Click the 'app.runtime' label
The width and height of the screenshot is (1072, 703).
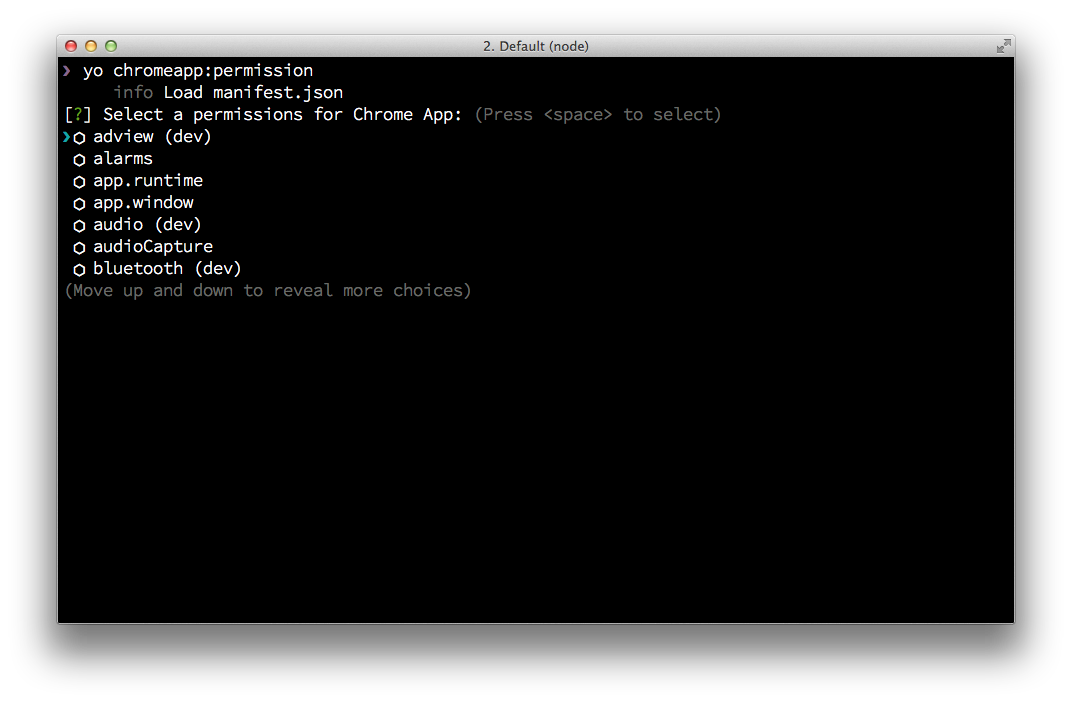pyautogui.click(x=148, y=181)
